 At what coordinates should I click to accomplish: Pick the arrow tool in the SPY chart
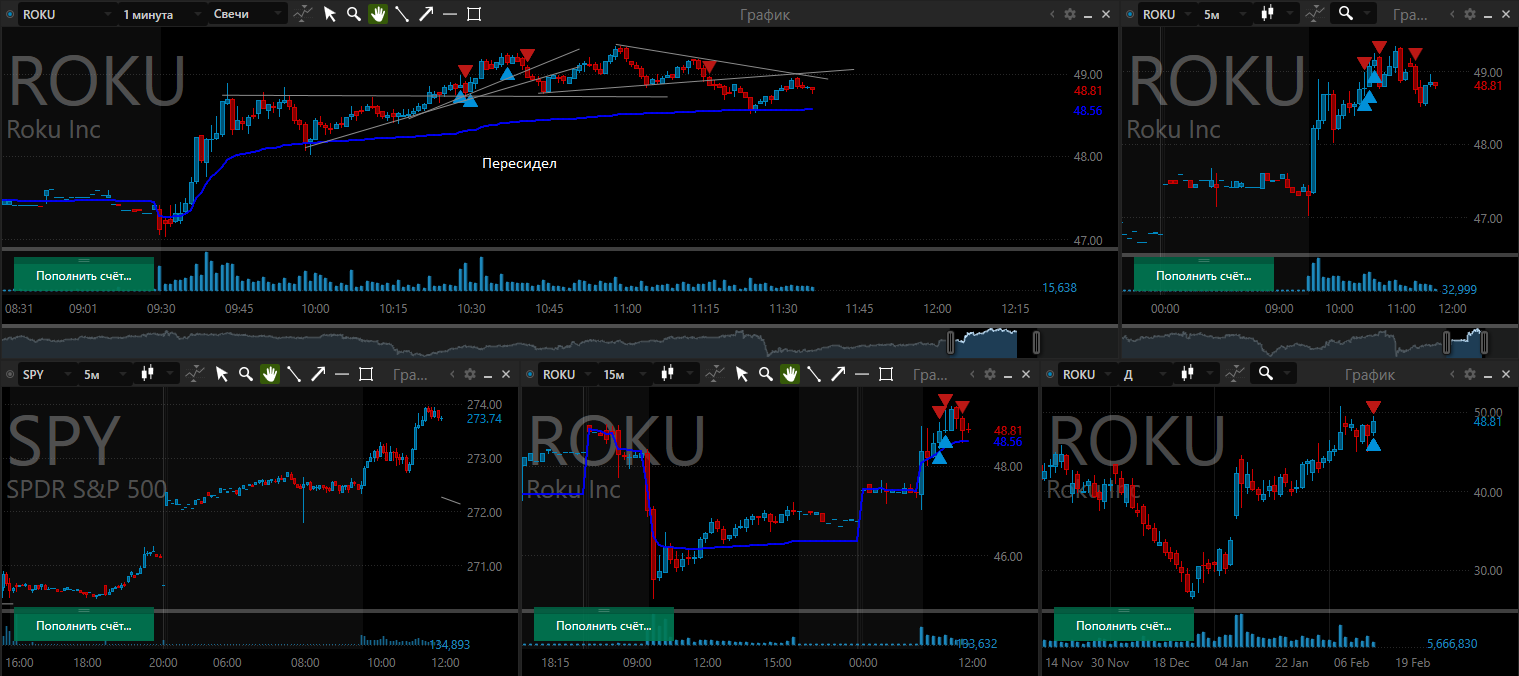point(318,374)
